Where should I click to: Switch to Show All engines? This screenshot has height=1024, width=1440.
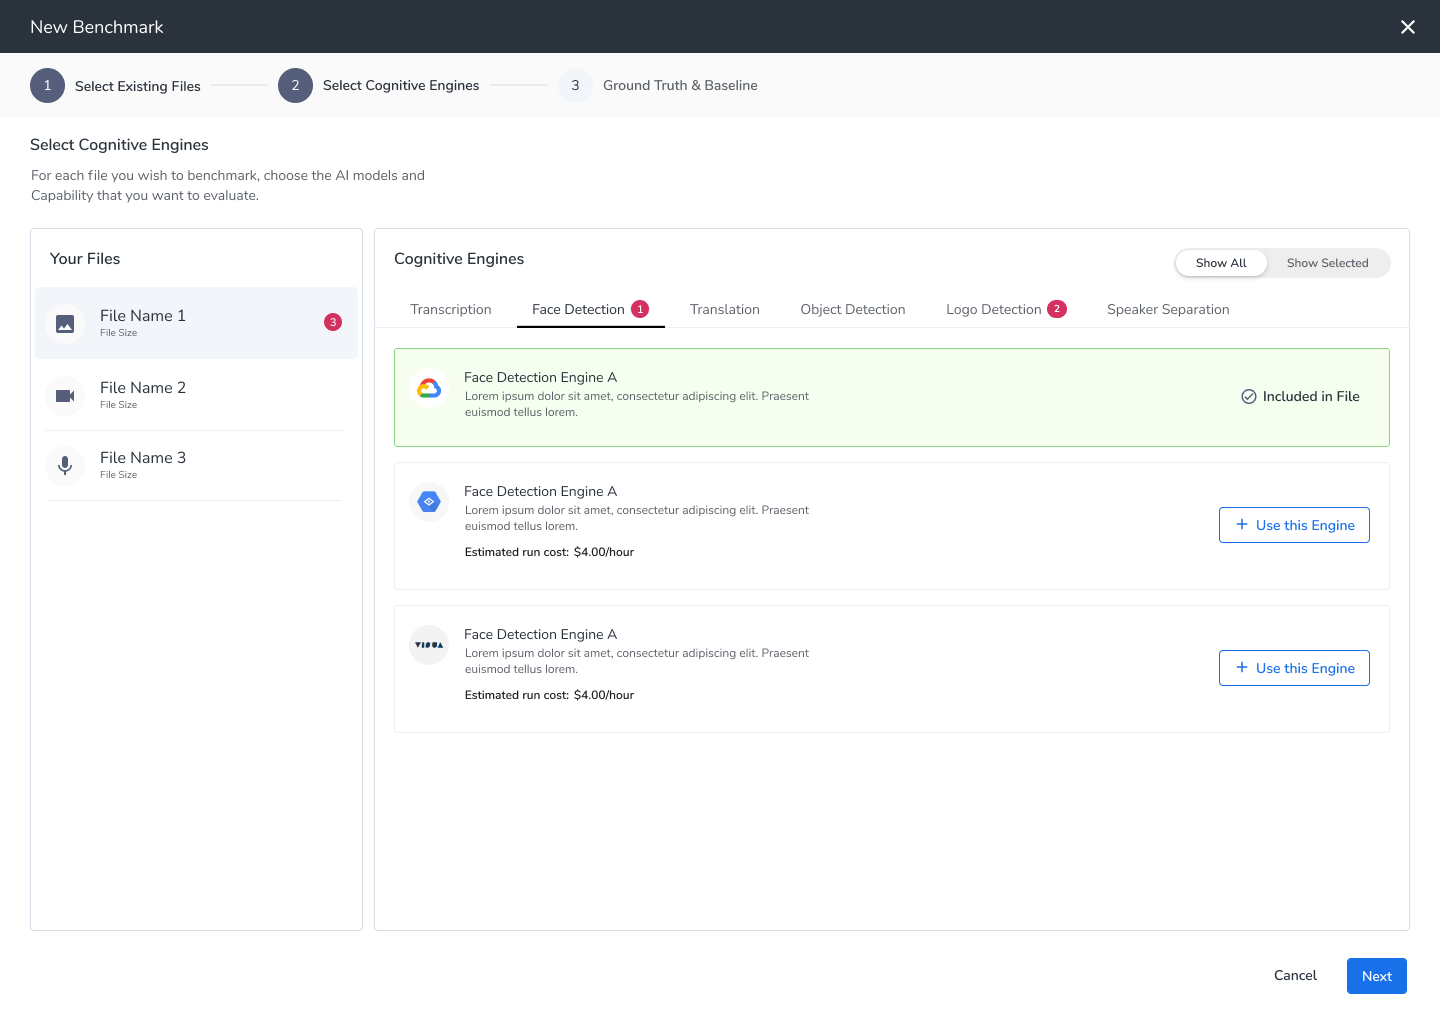point(1221,263)
